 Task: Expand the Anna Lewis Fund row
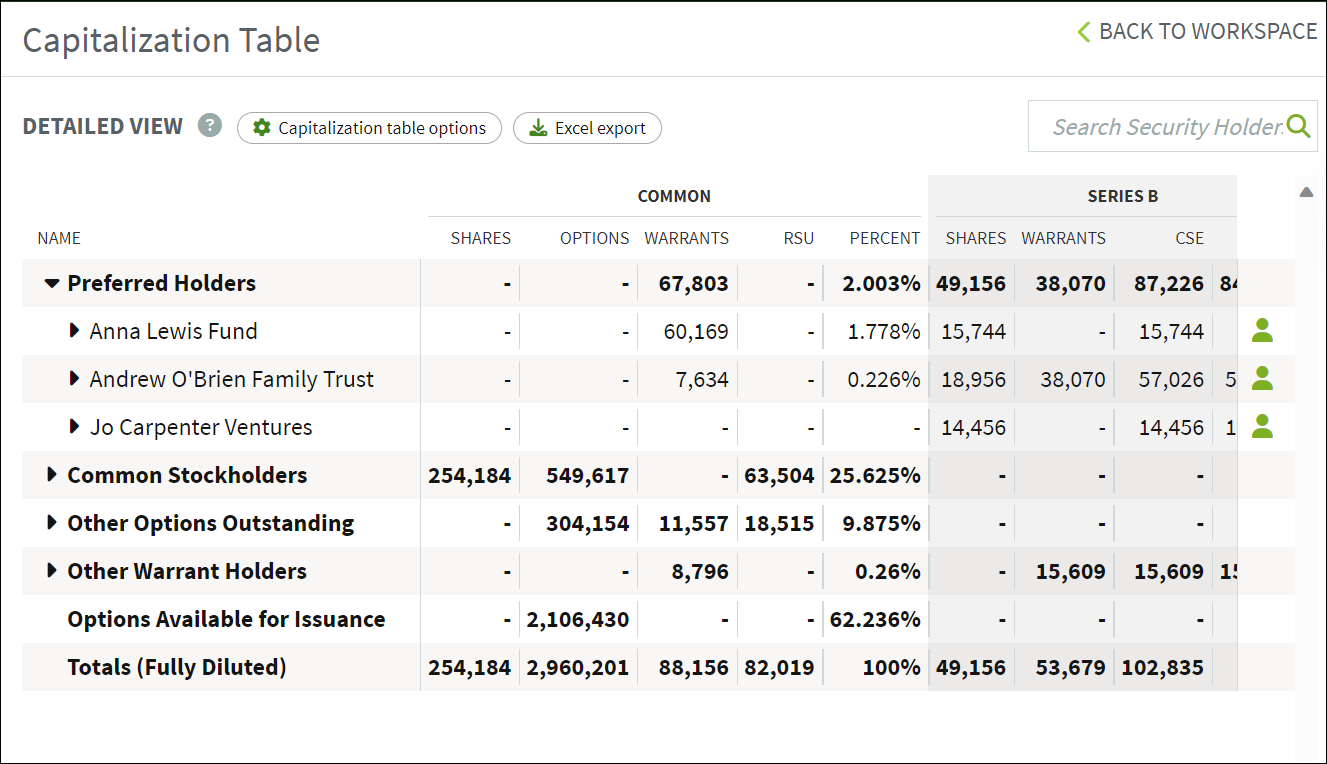tap(74, 330)
